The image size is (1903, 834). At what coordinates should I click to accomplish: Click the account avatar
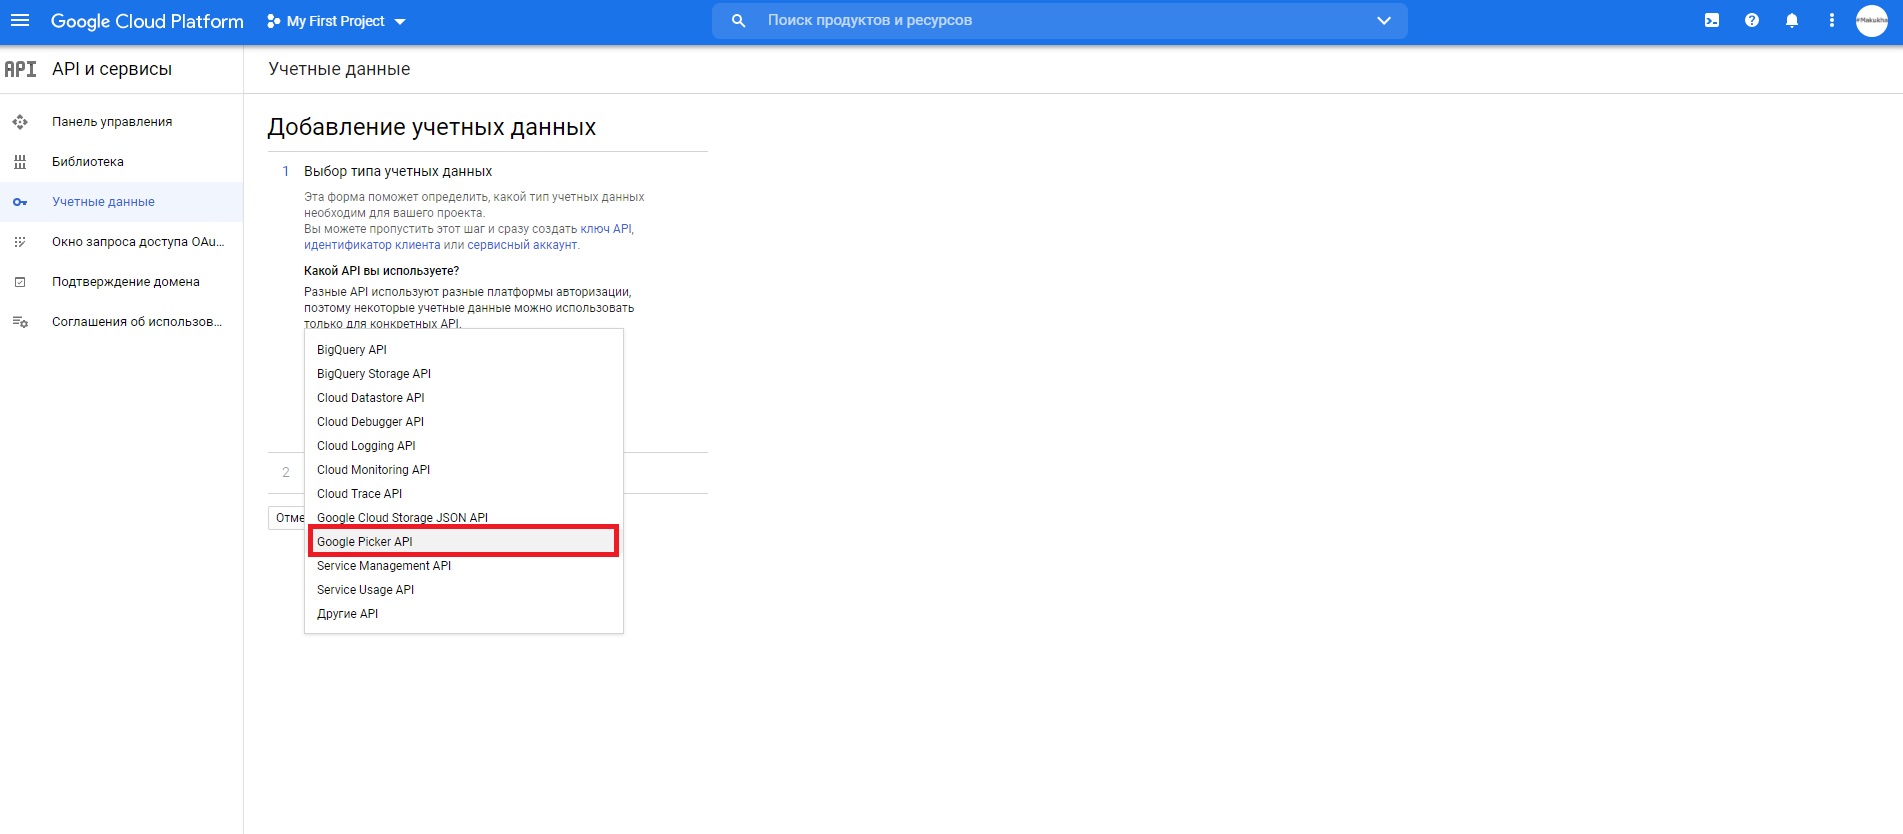[x=1872, y=20]
